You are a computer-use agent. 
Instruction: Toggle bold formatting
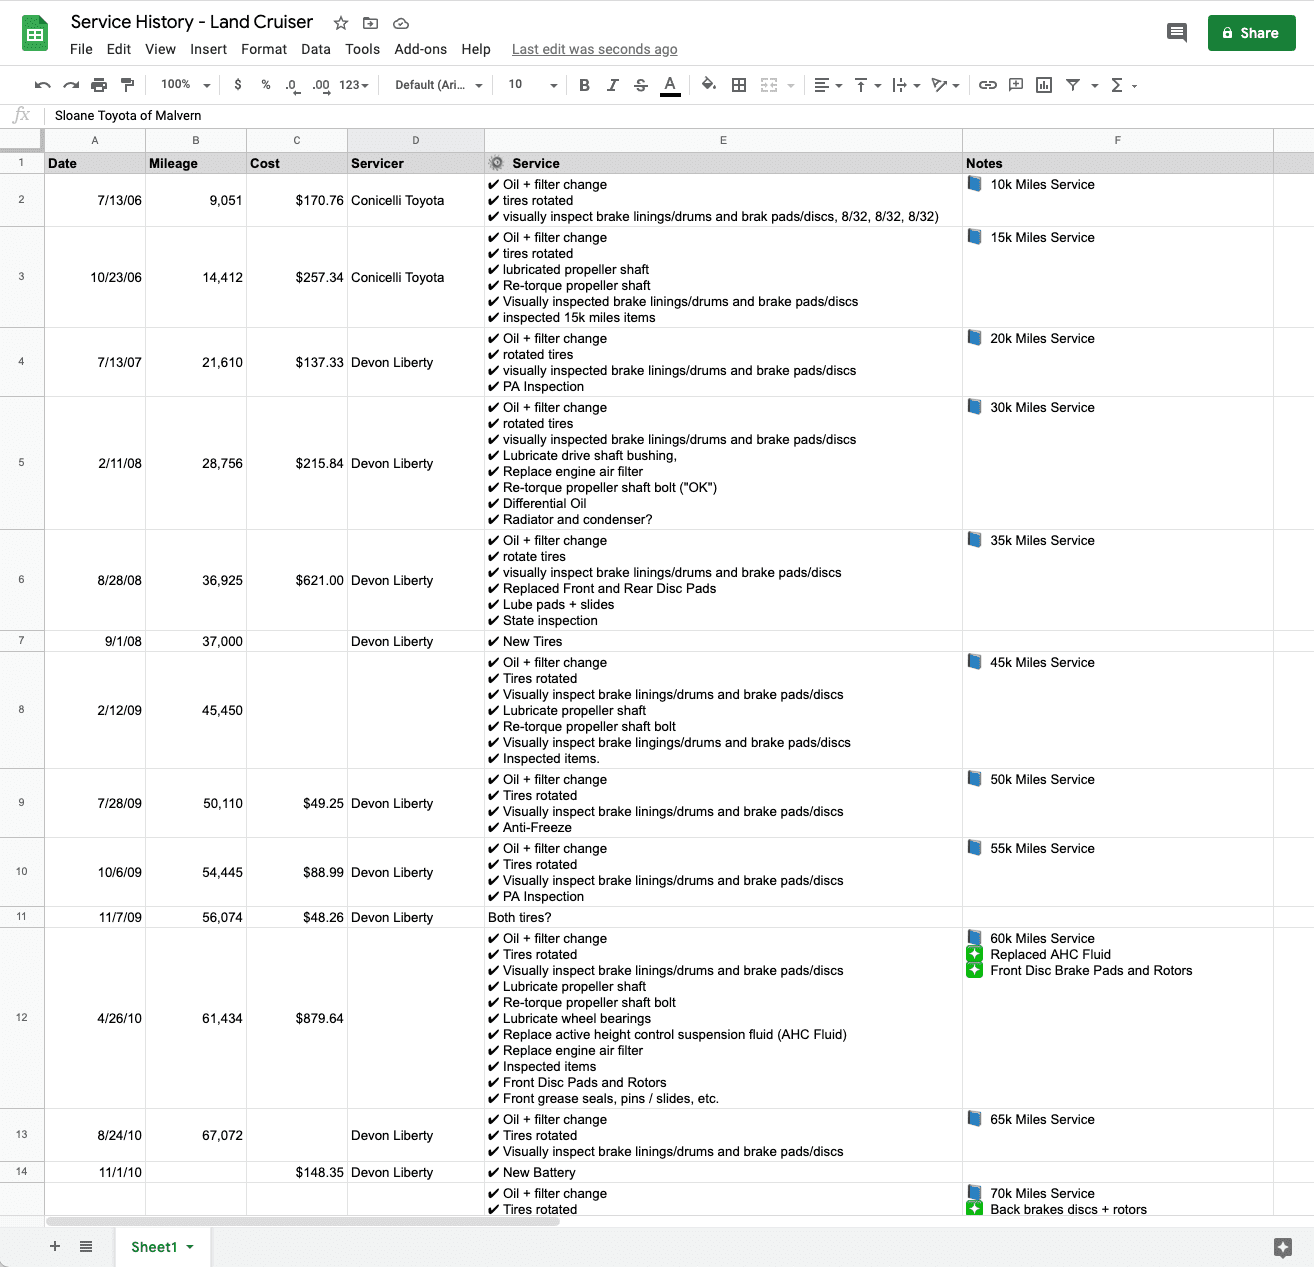[584, 85]
